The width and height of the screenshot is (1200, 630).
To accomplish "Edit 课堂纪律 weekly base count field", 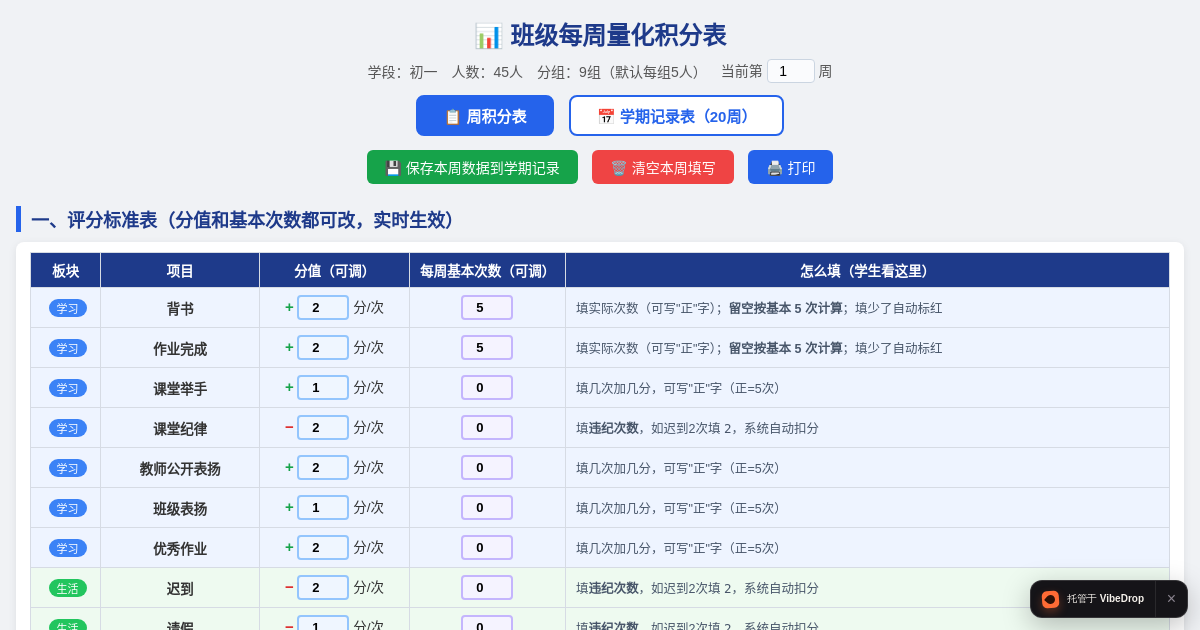I will [x=487, y=427].
